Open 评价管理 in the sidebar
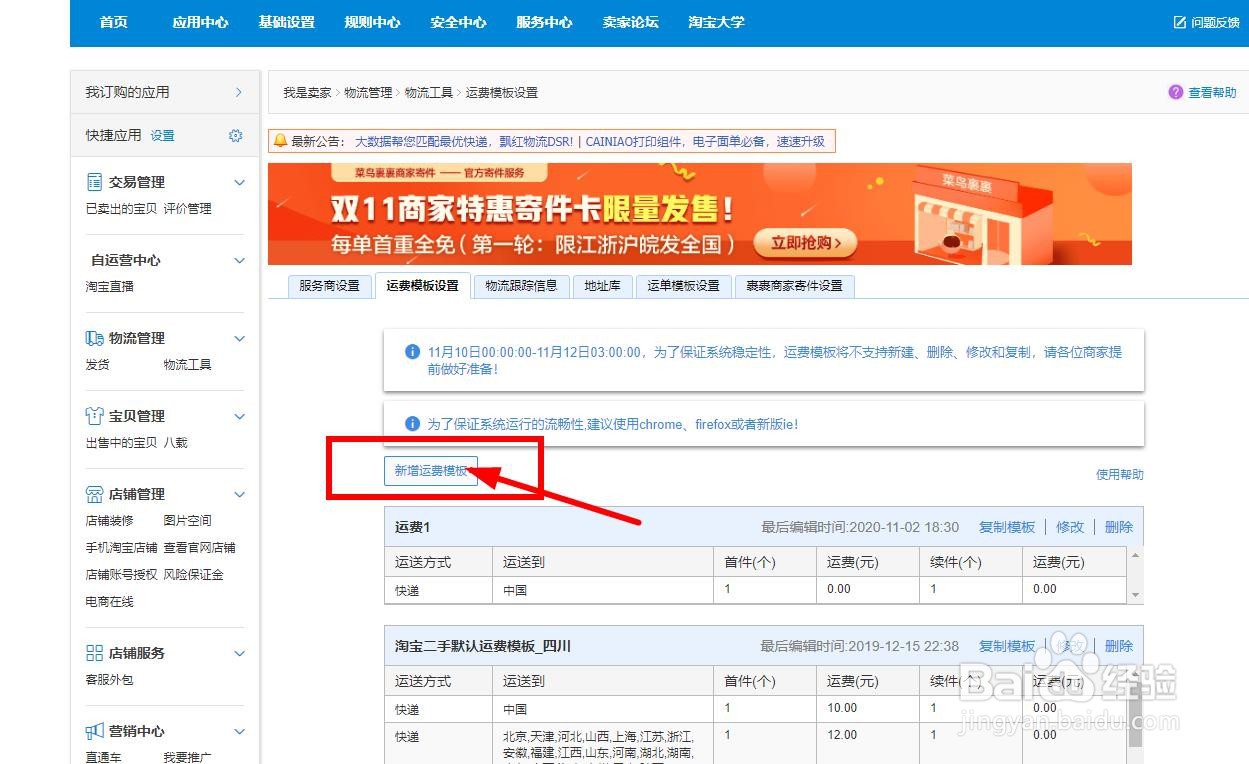Viewport: 1249px width, 764px height. 188,209
